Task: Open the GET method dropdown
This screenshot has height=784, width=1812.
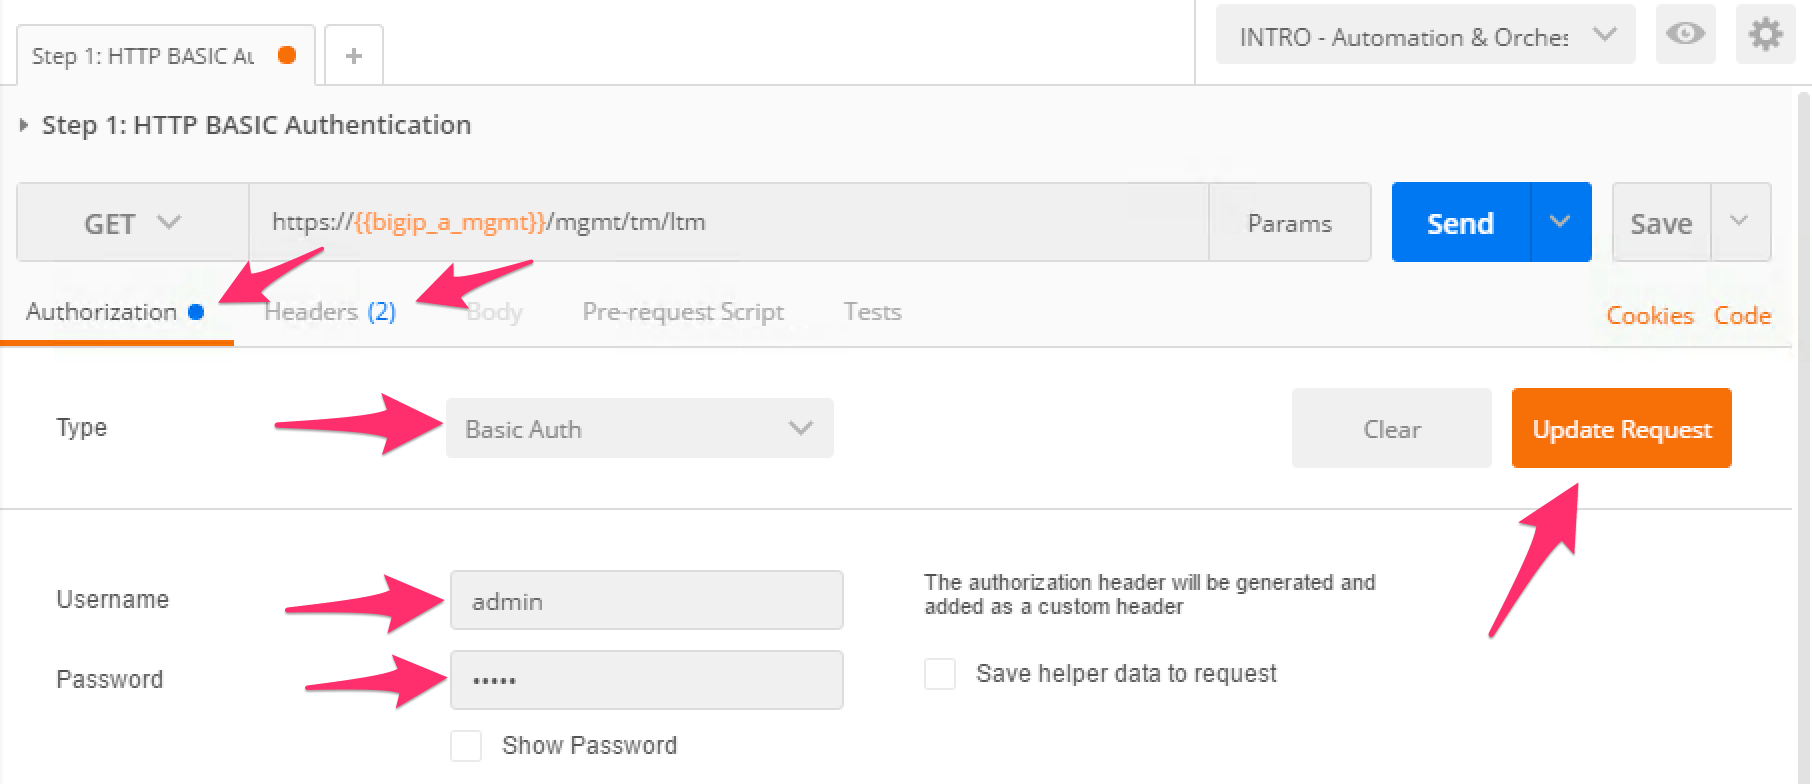Action: (132, 223)
